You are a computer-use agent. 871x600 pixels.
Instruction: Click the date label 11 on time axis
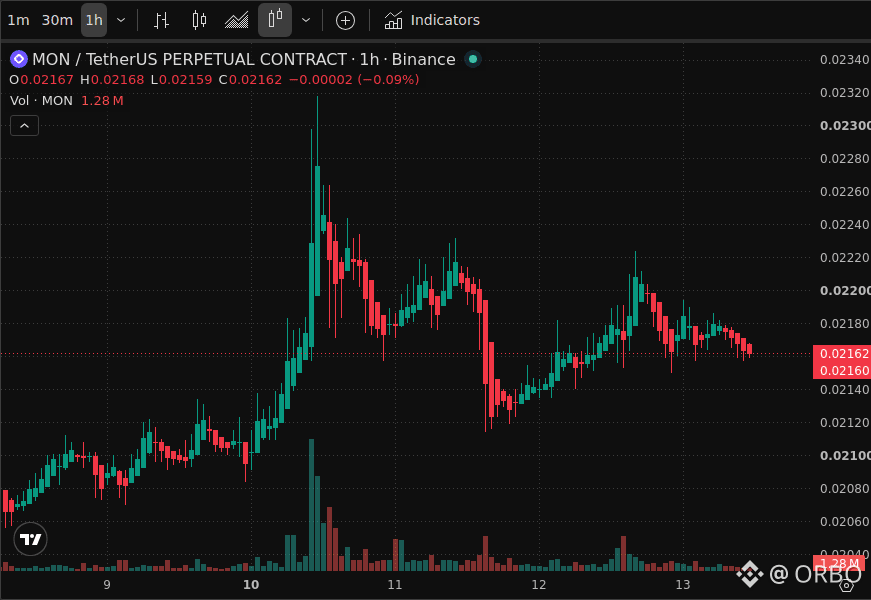(x=394, y=584)
